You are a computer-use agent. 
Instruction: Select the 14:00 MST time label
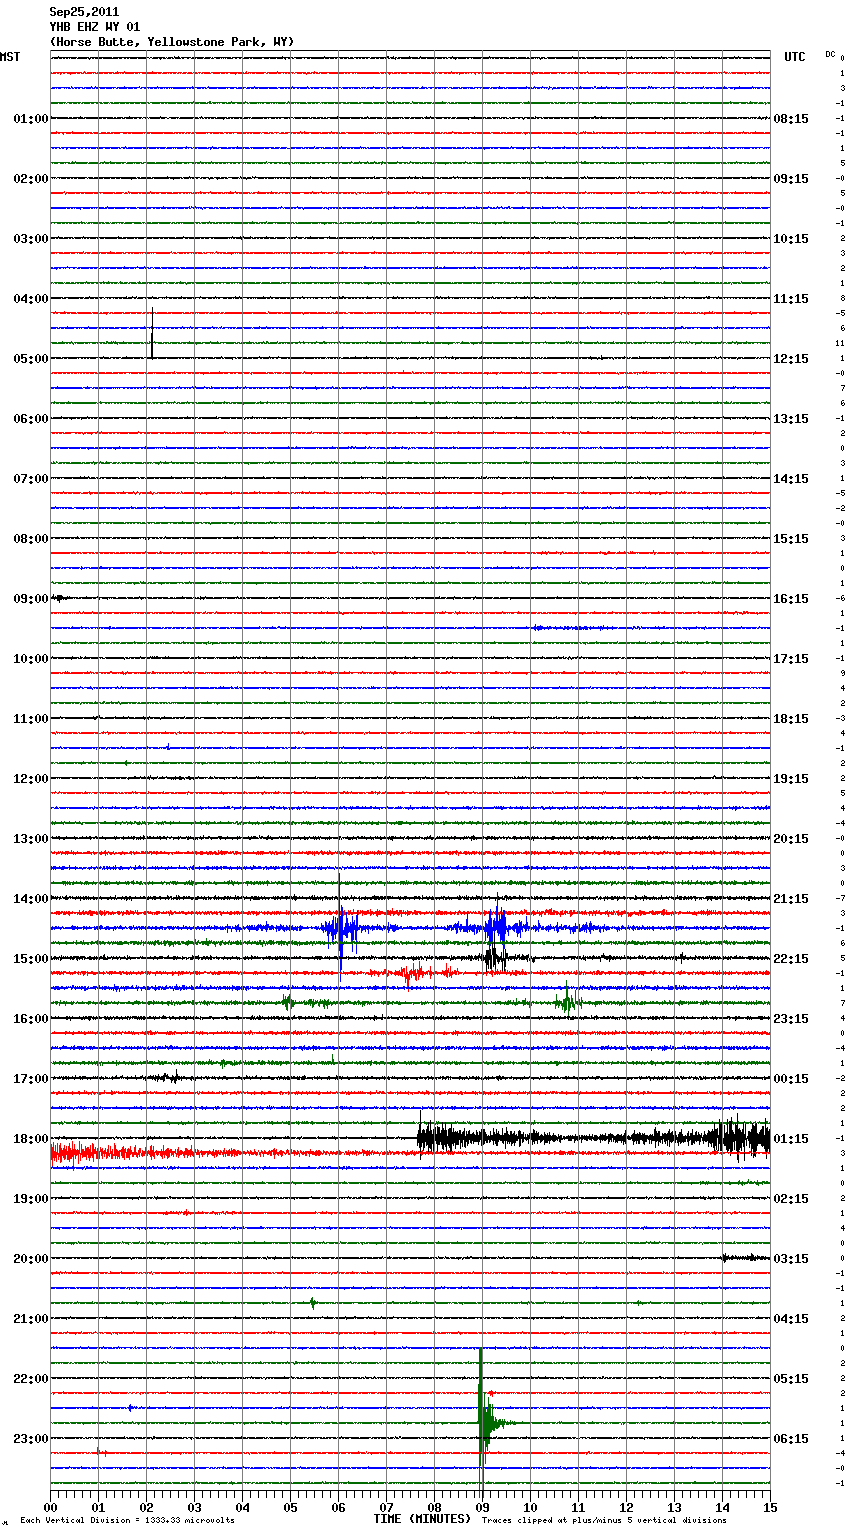coord(30,899)
